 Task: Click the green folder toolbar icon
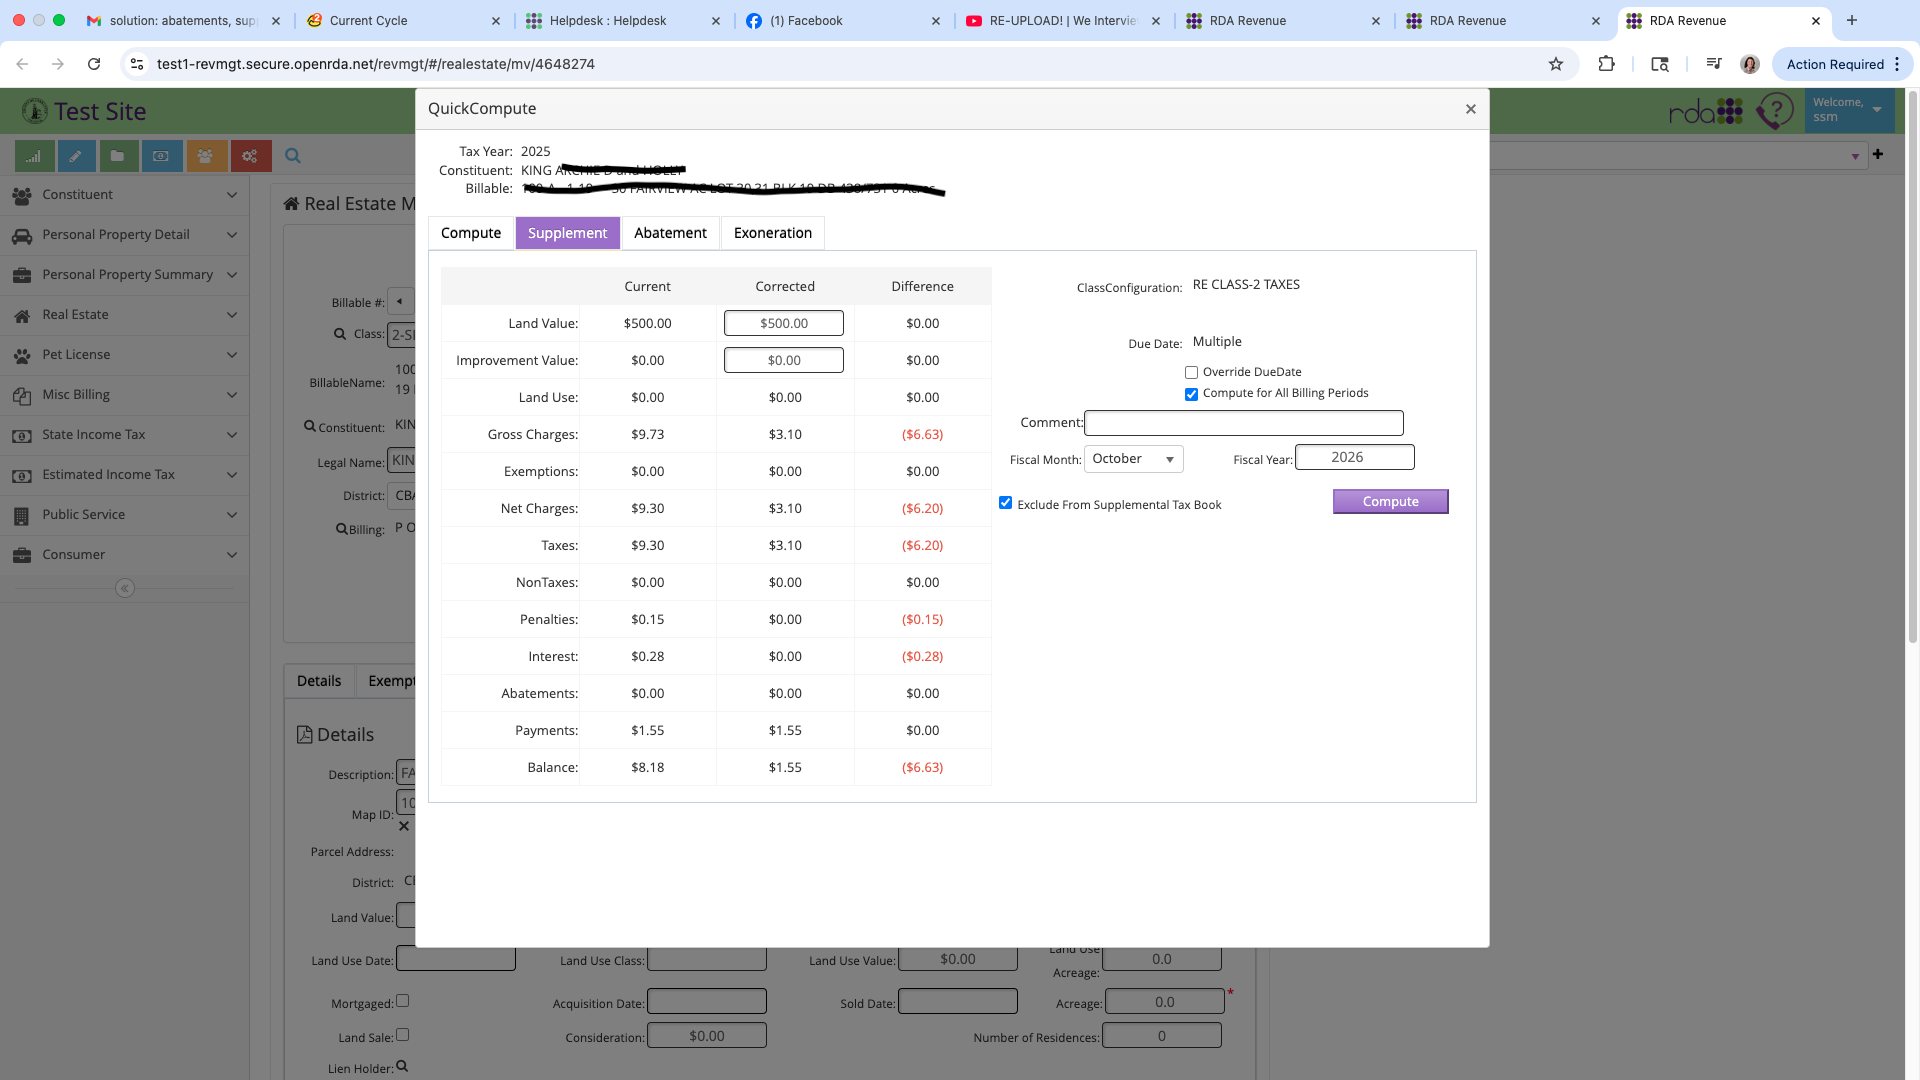click(x=118, y=156)
